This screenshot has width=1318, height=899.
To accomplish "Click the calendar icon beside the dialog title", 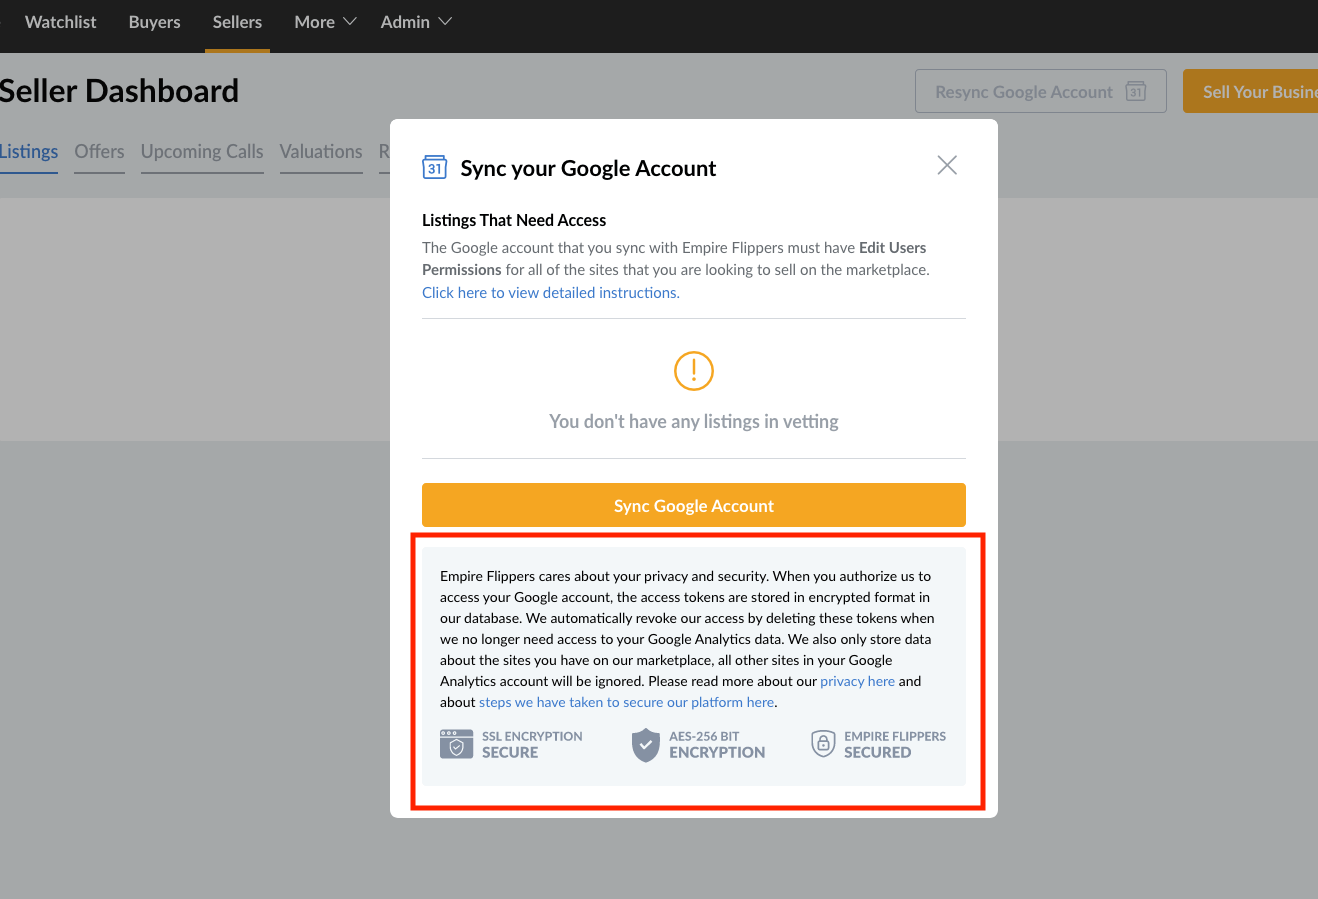I will tap(435, 166).
